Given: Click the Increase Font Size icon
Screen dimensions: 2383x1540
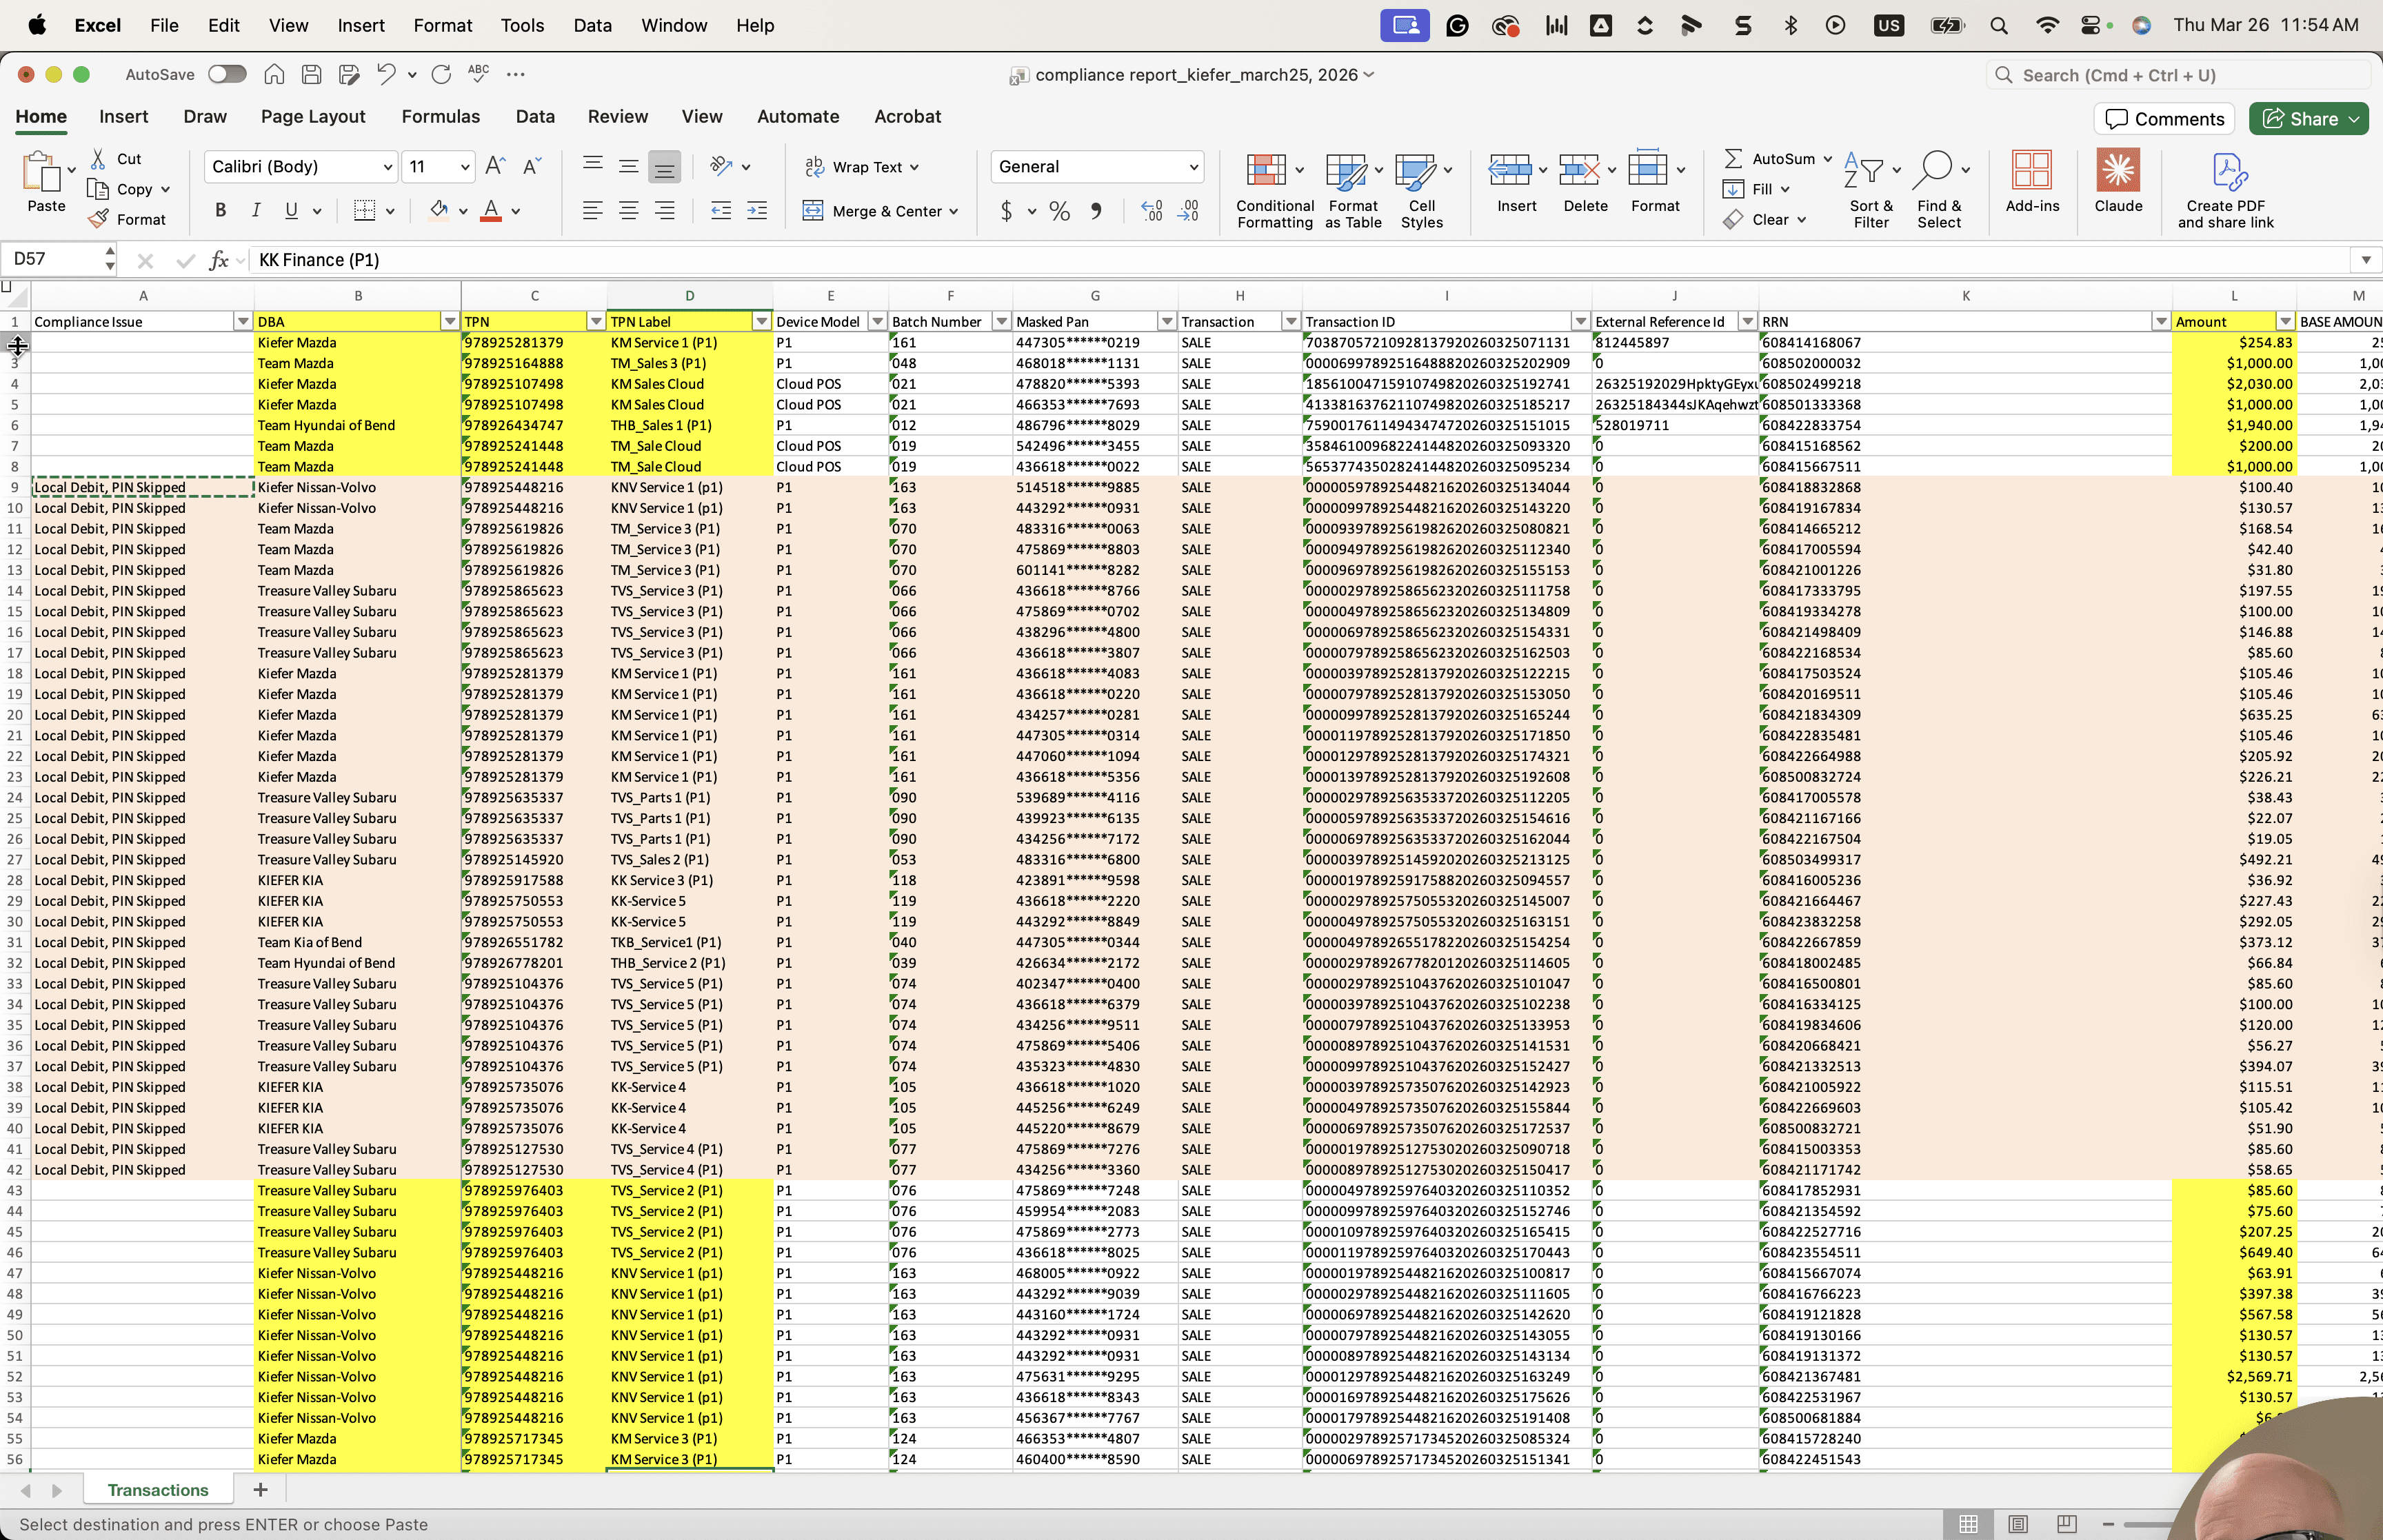Looking at the screenshot, I should pyautogui.click(x=495, y=166).
